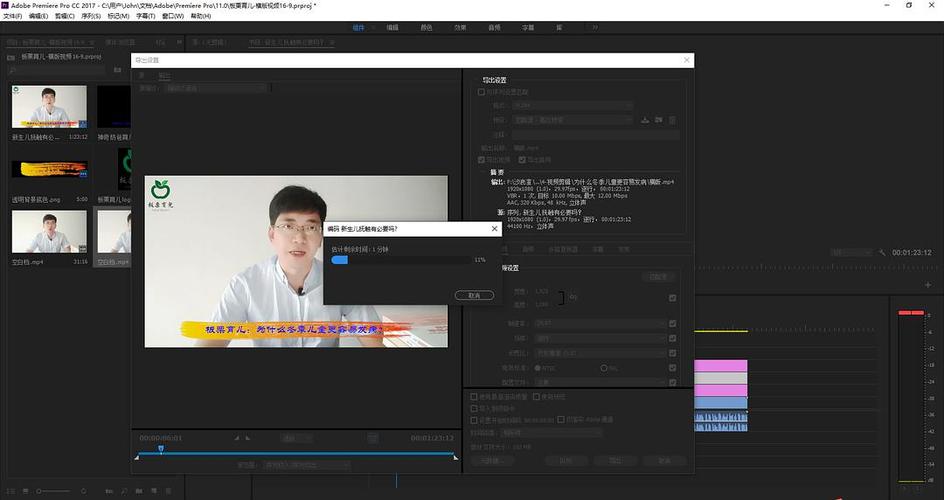The height and width of the screenshot is (500, 944).
Task: Click the find magnifier in project panel
Action: click(124, 491)
